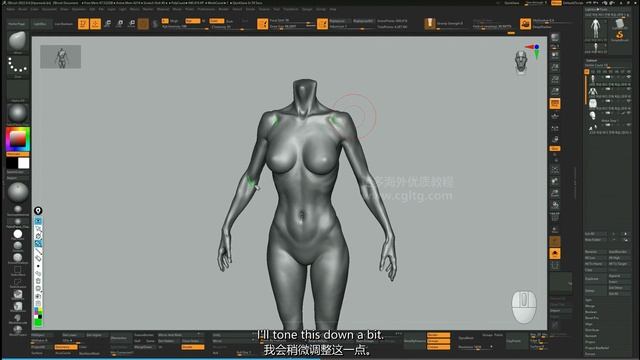Image resolution: width=640 pixels, height=360 pixels.
Task: Activate the Scale transform icon in top shelf
Action: (120, 24)
